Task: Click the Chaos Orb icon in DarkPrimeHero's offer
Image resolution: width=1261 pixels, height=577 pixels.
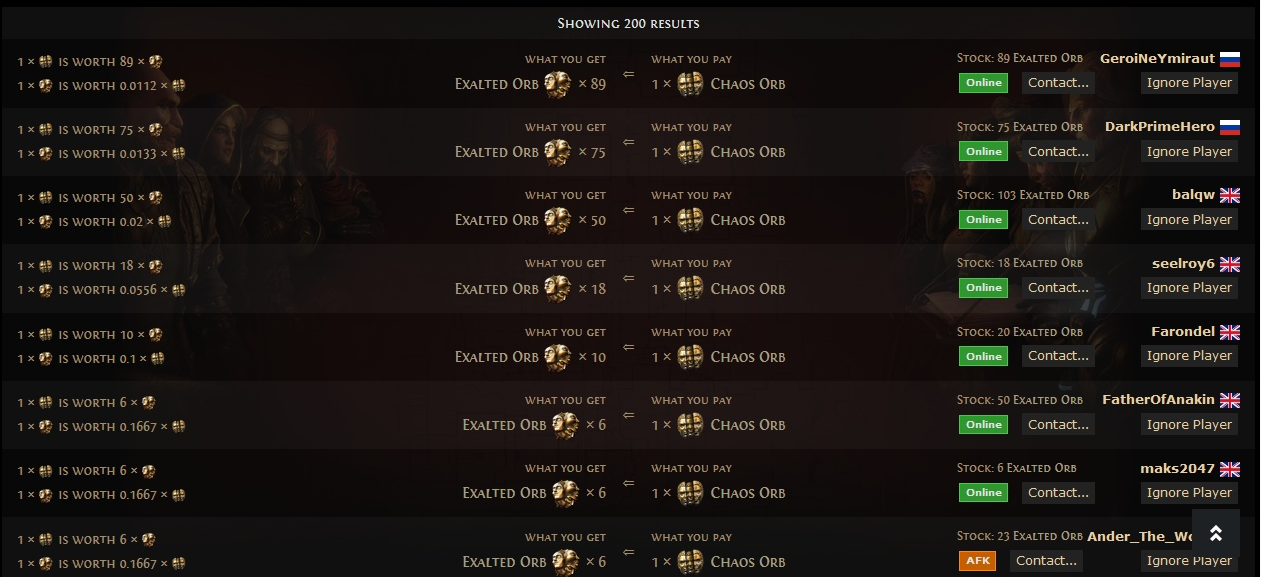Action: point(690,152)
